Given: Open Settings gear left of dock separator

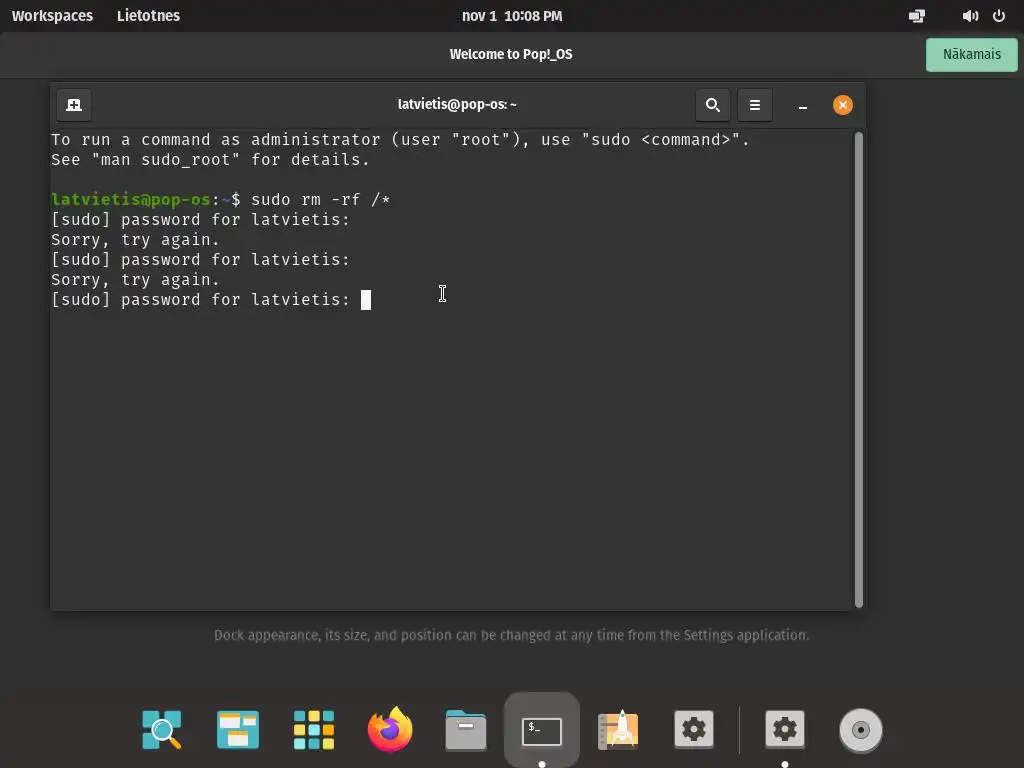Looking at the screenshot, I should click(694, 729).
